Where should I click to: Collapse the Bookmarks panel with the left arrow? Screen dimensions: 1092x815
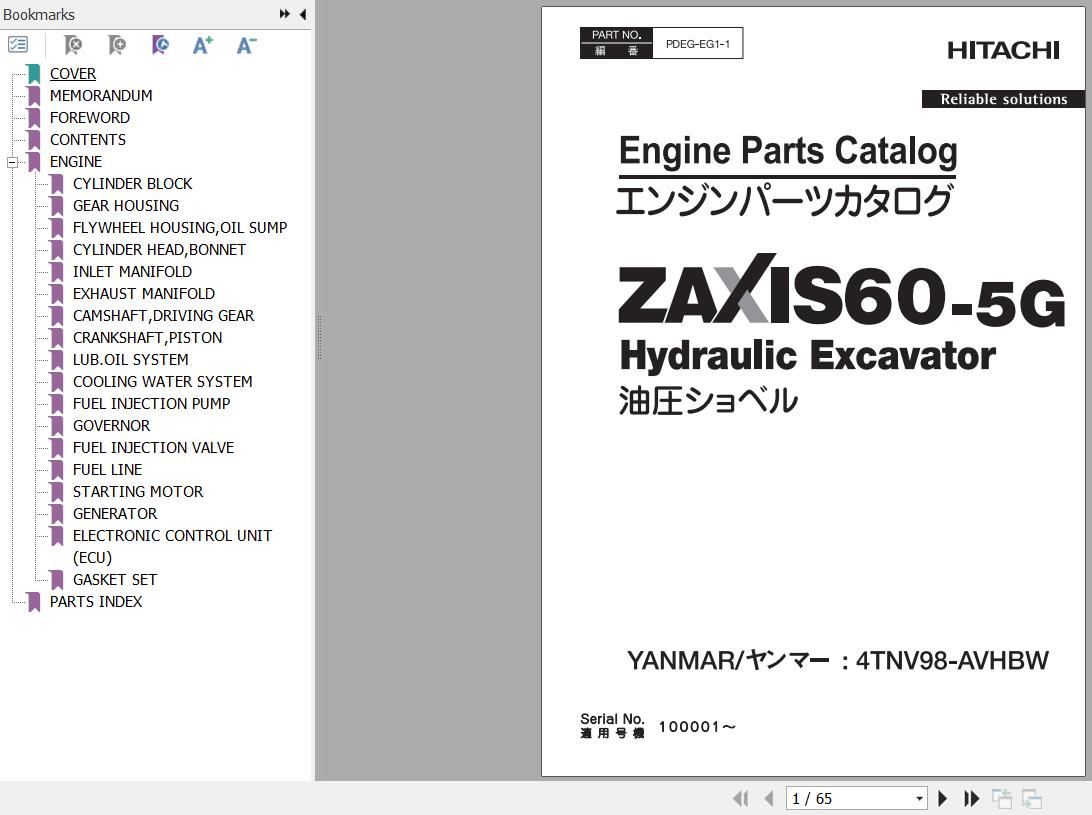(303, 14)
